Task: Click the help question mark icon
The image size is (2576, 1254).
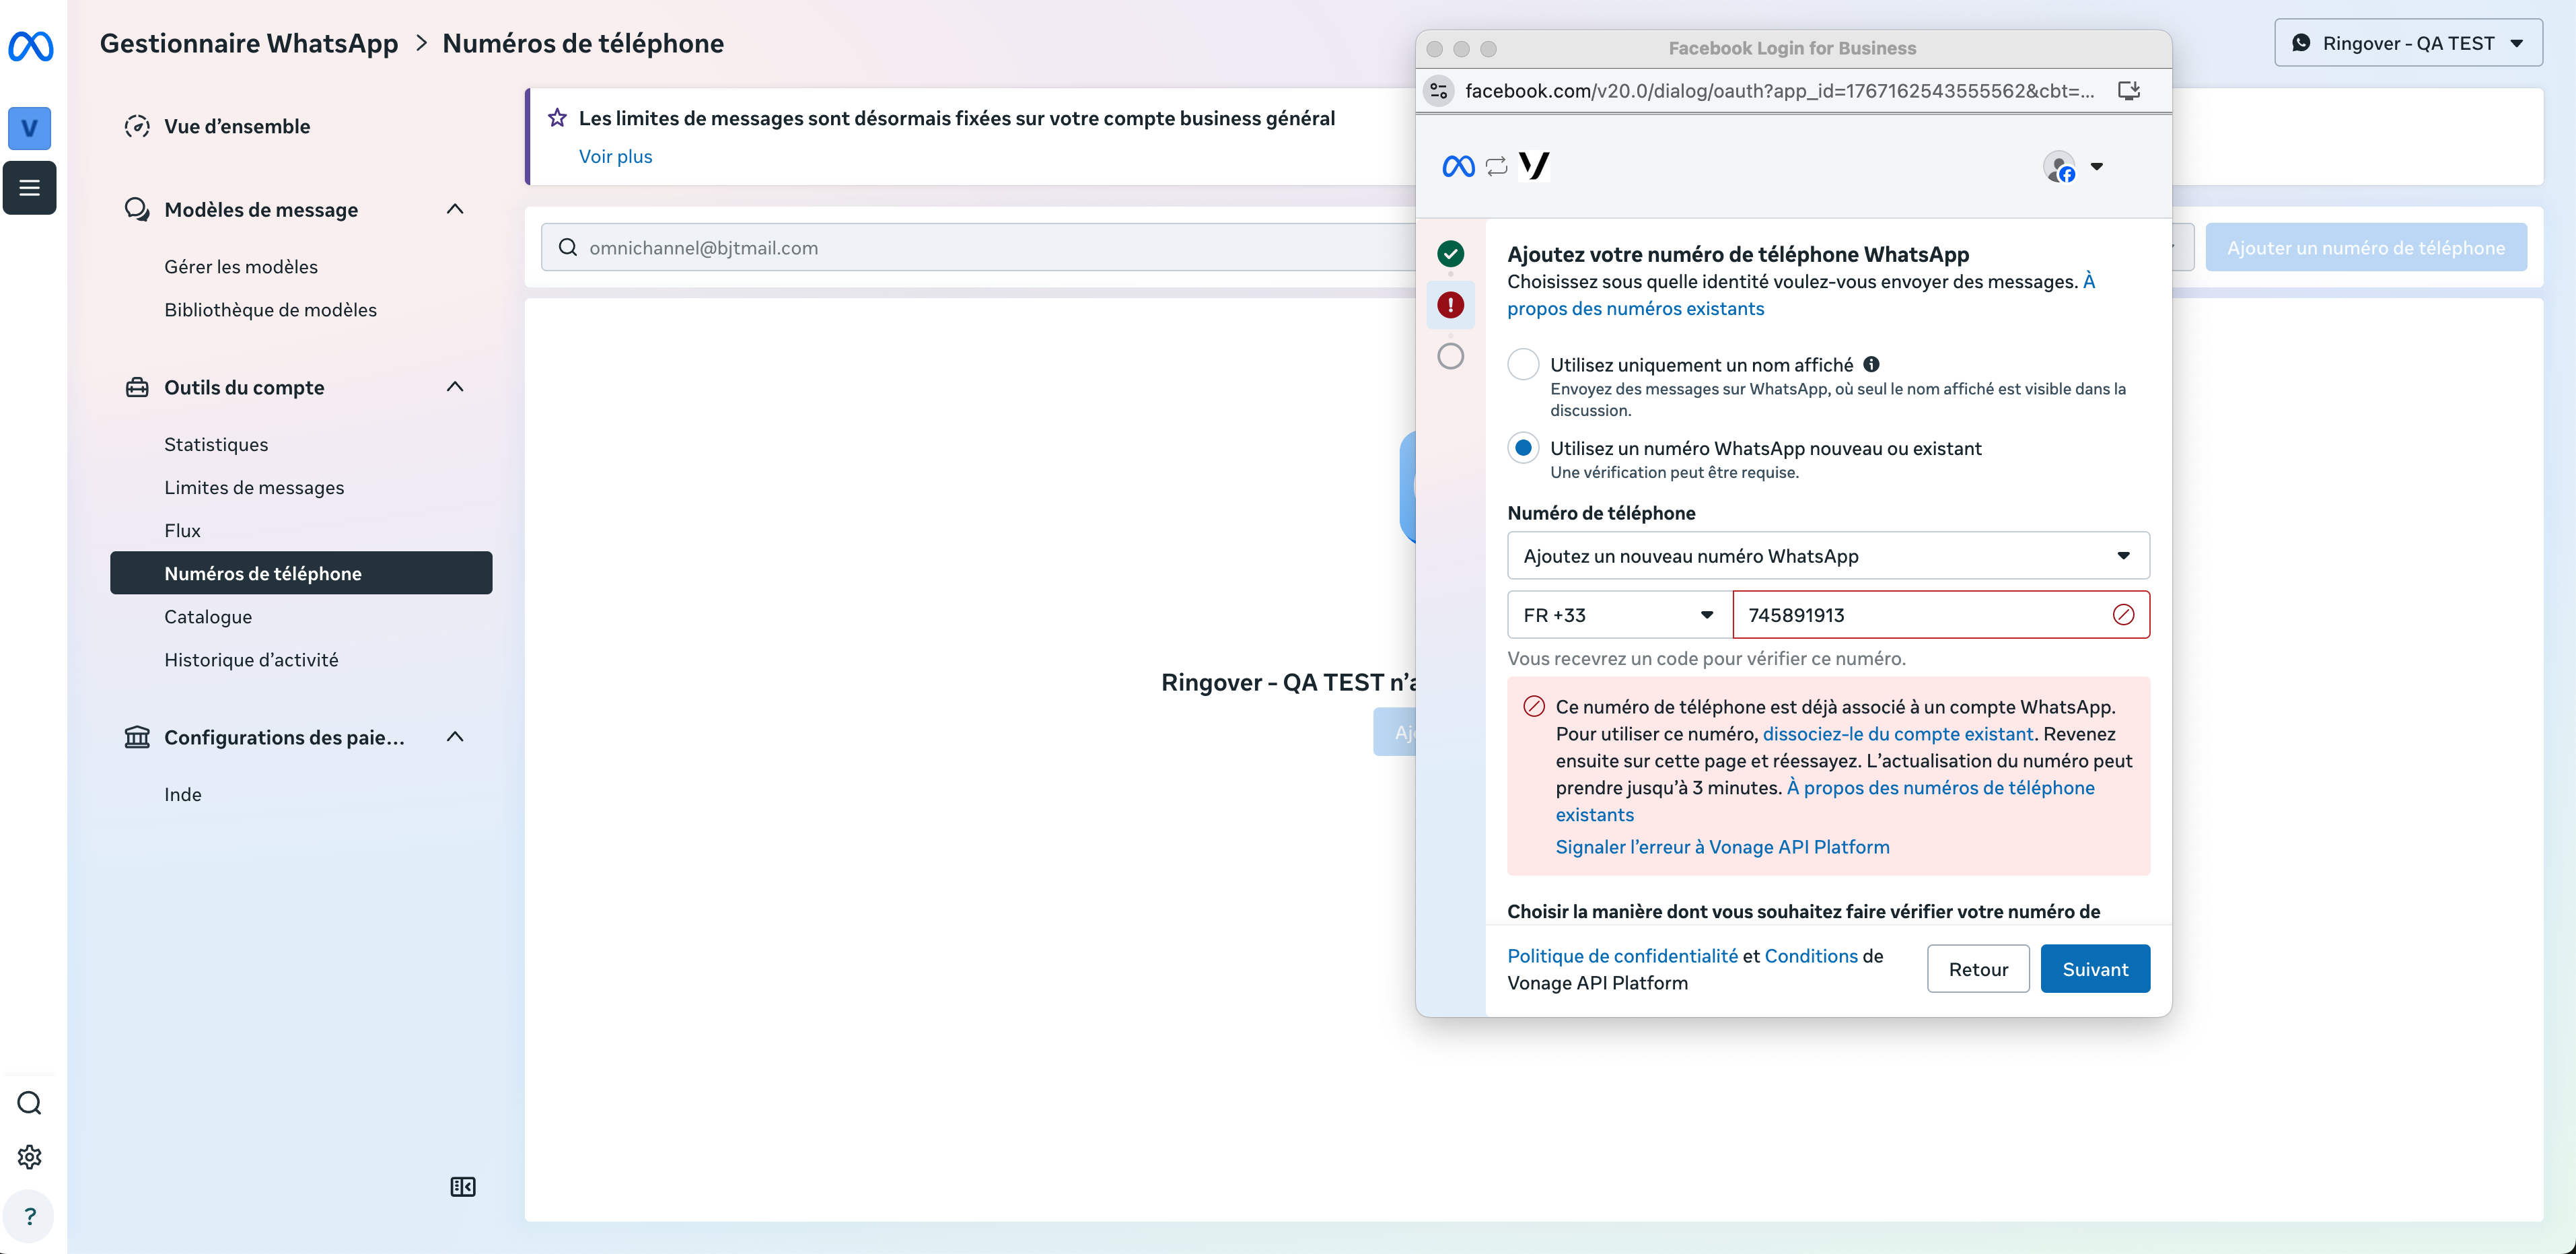Action: tap(30, 1215)
